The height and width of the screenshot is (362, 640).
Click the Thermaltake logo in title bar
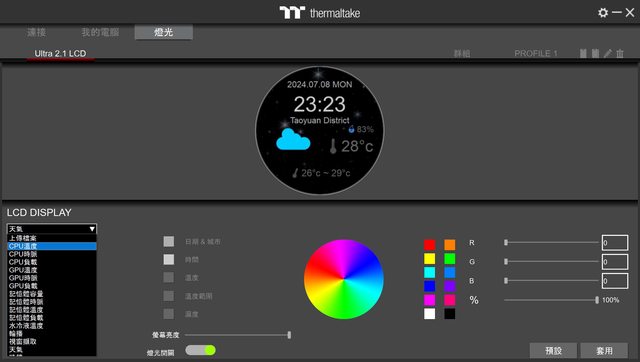320,13
